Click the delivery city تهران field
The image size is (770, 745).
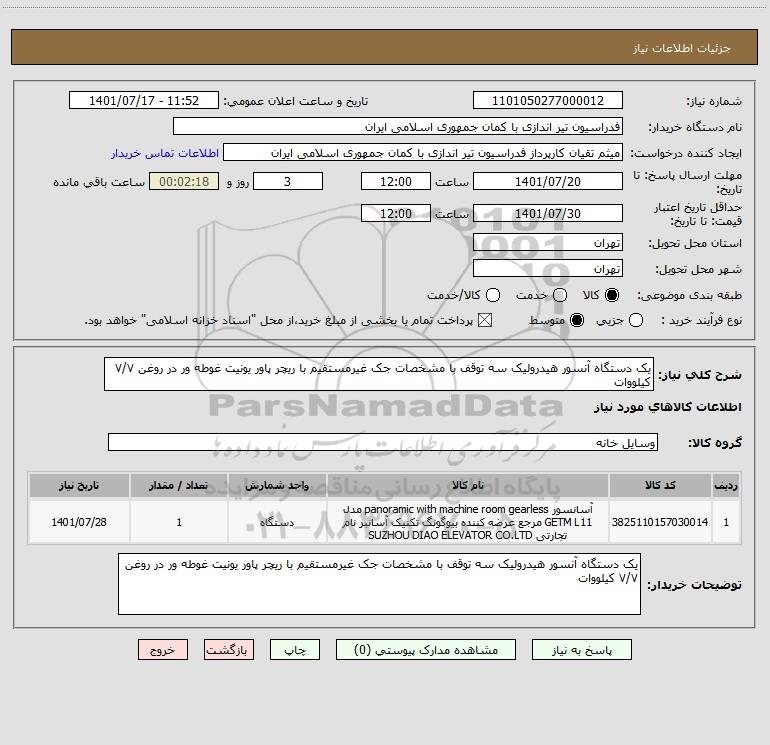(x=548, y=268)
